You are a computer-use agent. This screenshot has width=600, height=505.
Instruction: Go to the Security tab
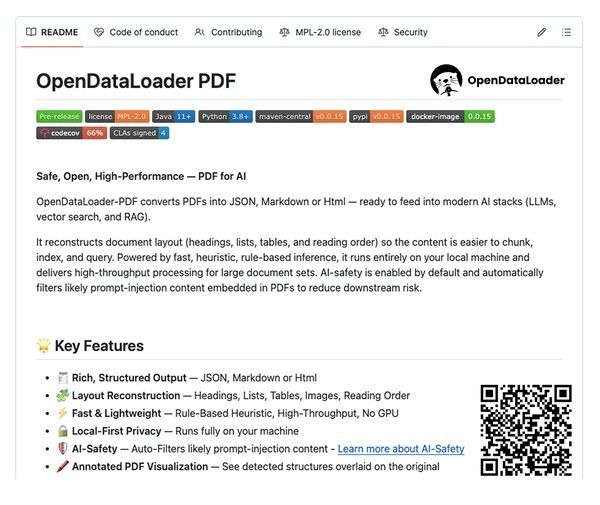click(403, 32)
